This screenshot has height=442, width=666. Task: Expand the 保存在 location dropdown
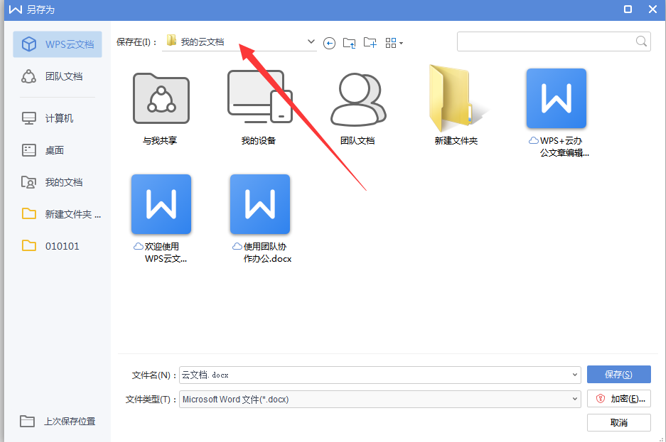click(311, 43)
